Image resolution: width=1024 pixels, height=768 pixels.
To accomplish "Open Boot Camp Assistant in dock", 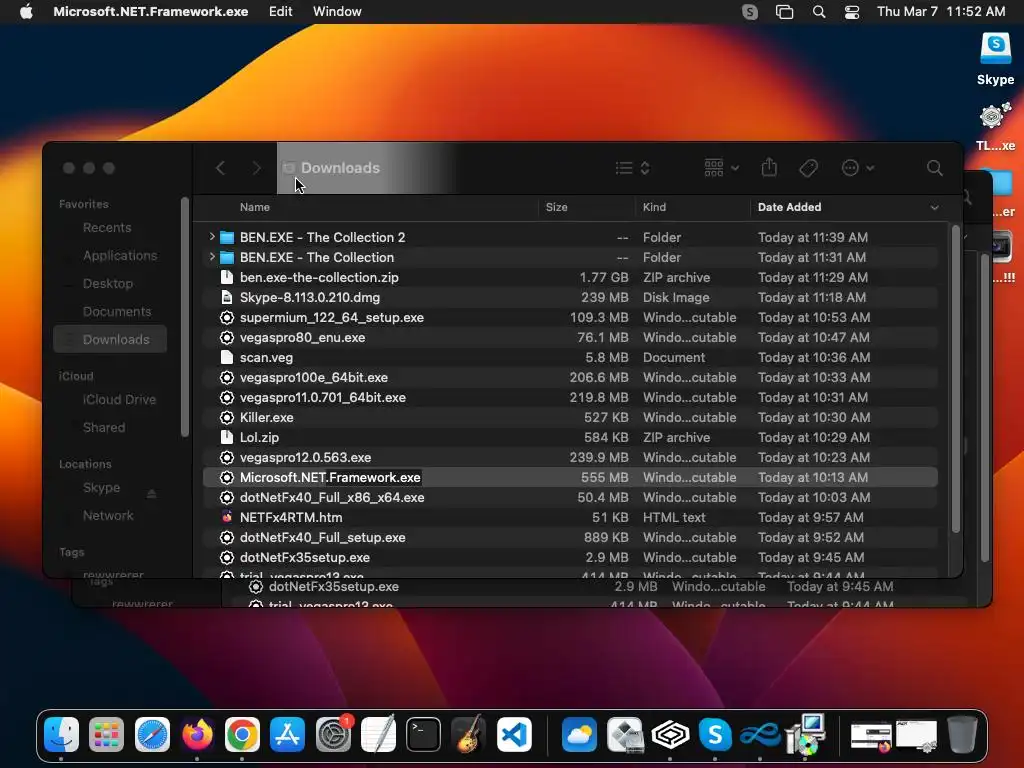I will 625,735.
